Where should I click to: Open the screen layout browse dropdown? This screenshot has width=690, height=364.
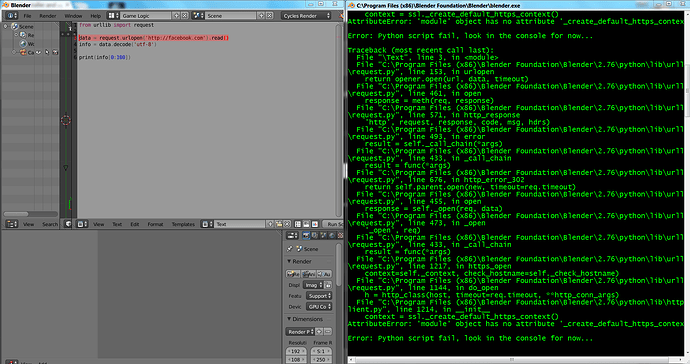114,15
